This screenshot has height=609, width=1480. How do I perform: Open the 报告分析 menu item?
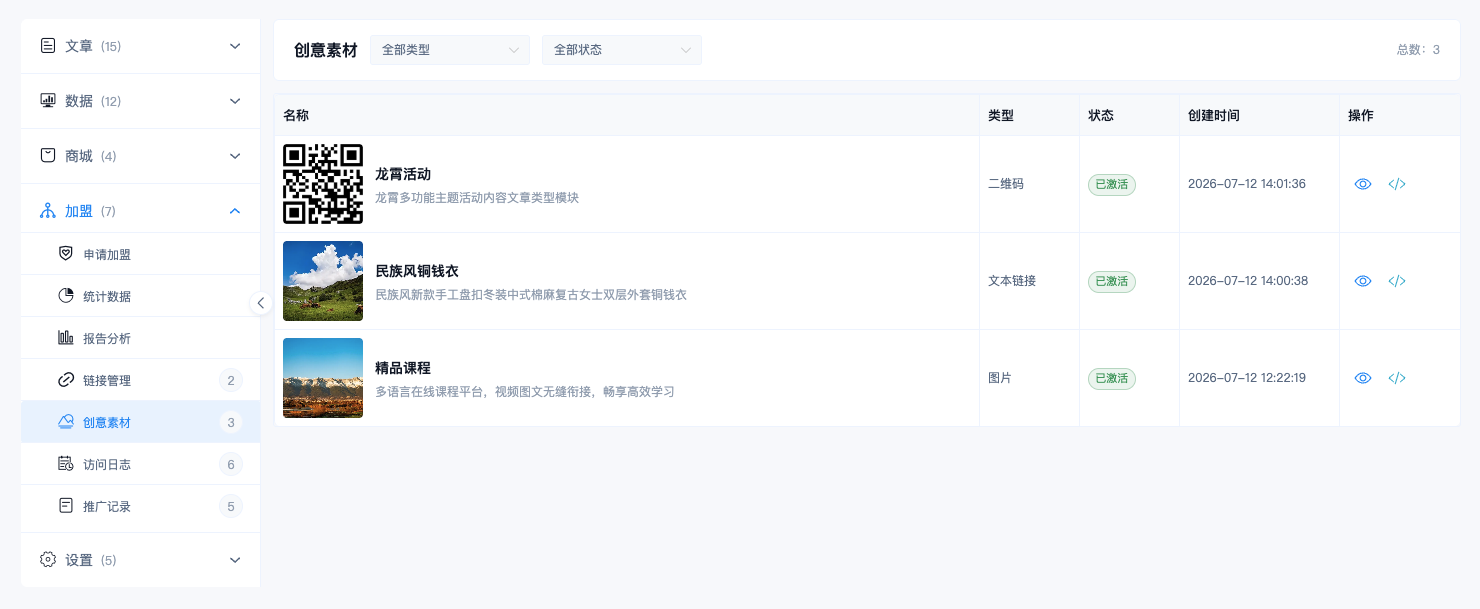[140, 338]
